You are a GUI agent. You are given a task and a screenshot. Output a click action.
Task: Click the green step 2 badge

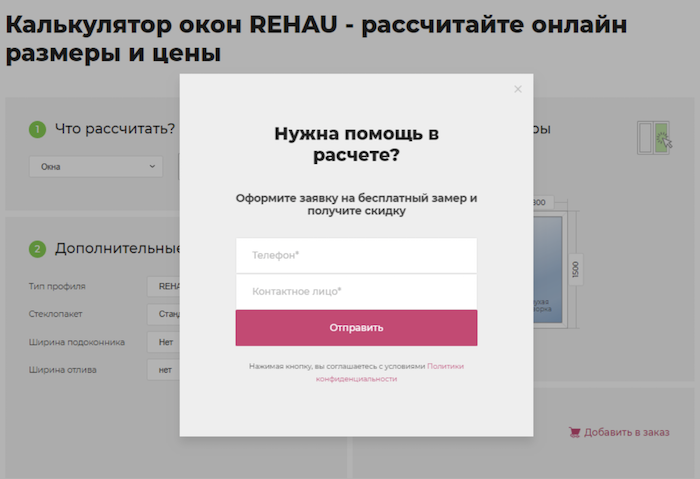(x=38, y=249)
